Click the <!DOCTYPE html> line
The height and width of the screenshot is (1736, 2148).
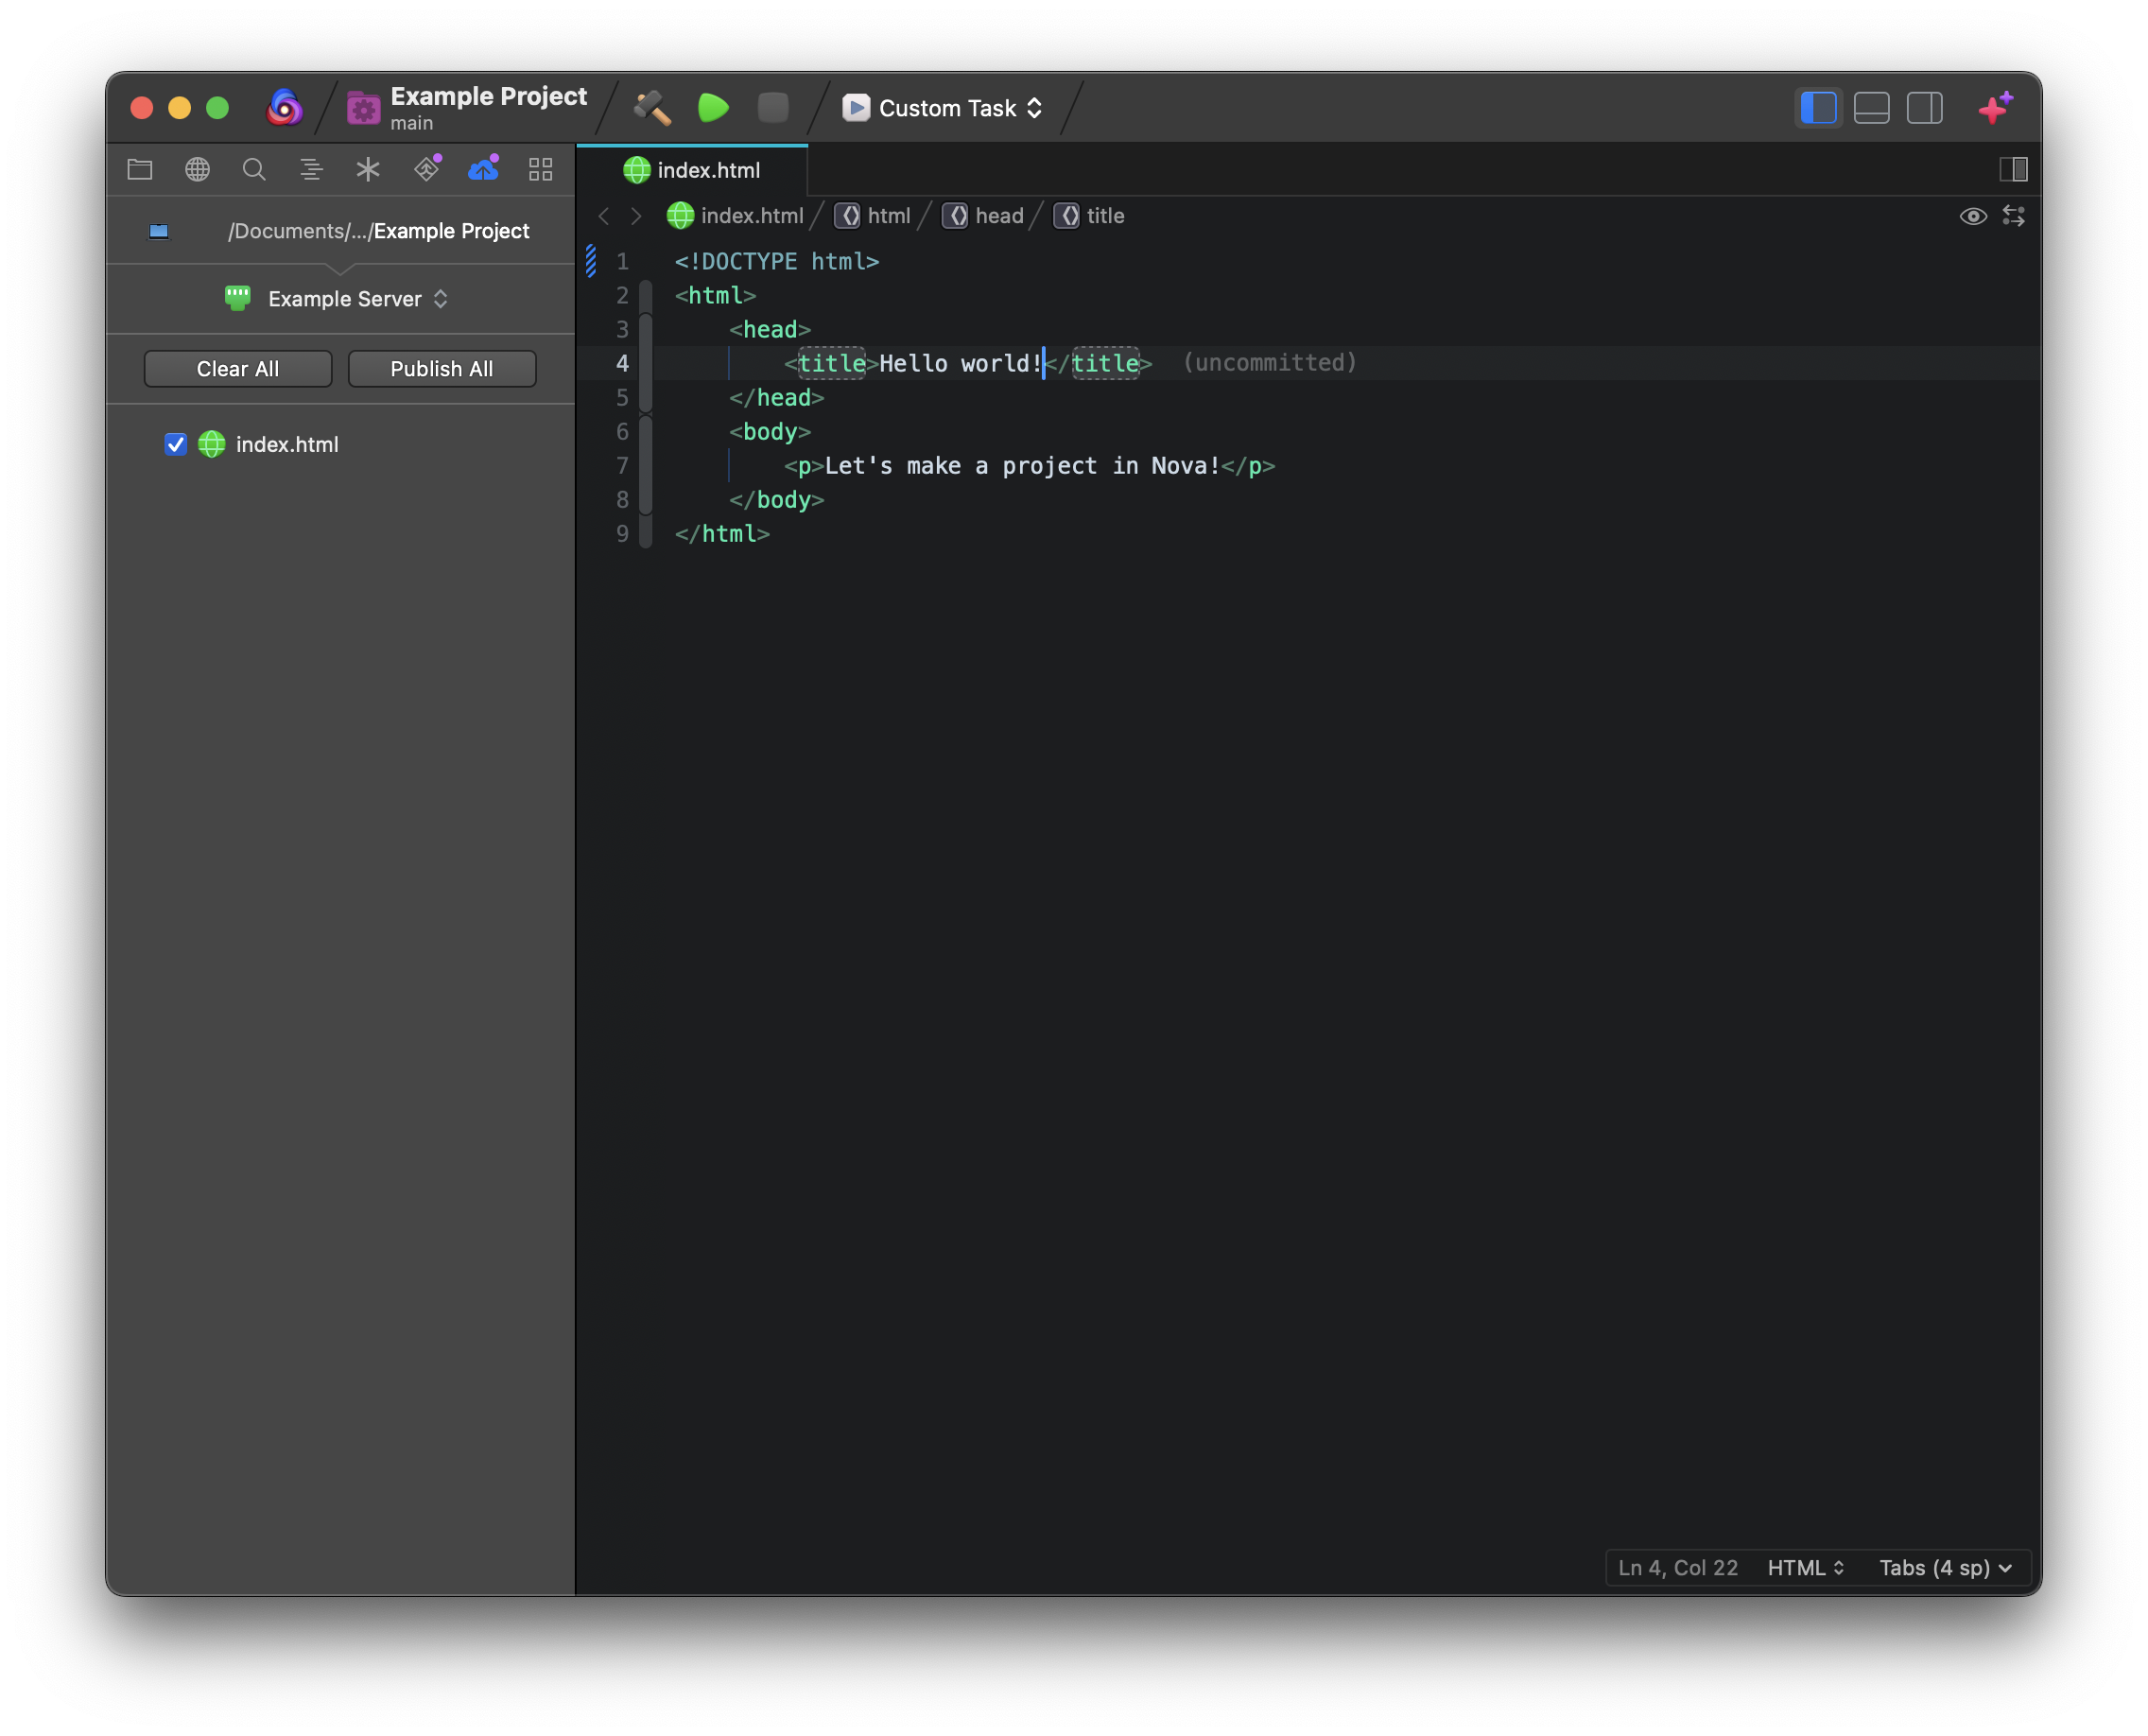point(777,262)
